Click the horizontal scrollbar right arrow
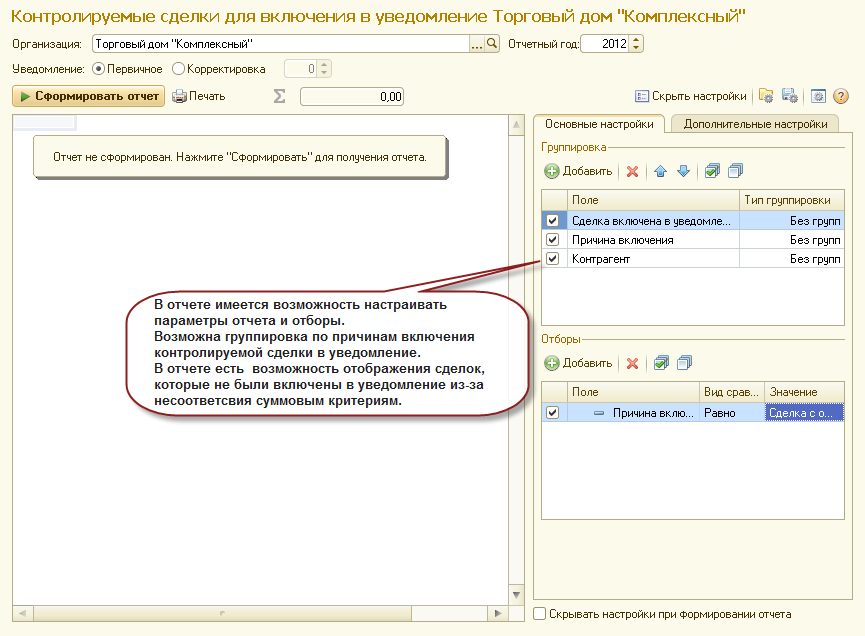The width and height of the screenshot is (865, 636). (x=498, y=613)
